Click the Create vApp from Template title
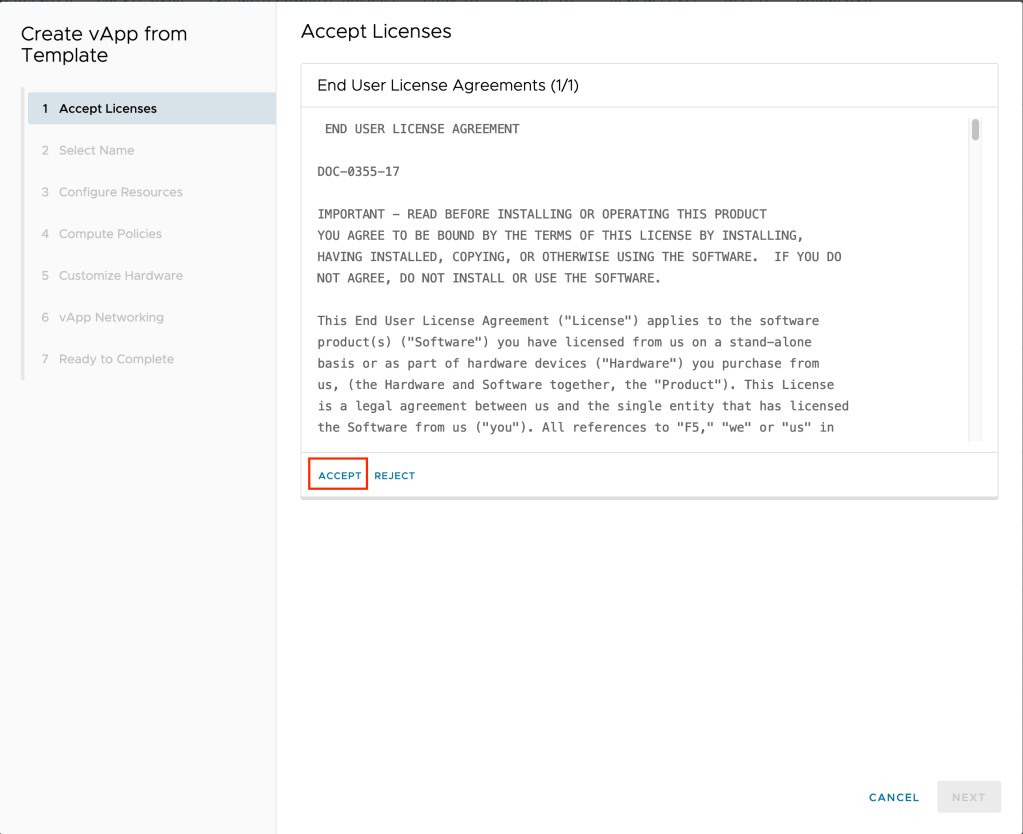Viewport: 1023px width, 834px height. pyautogui.click(x=104, y=45)
